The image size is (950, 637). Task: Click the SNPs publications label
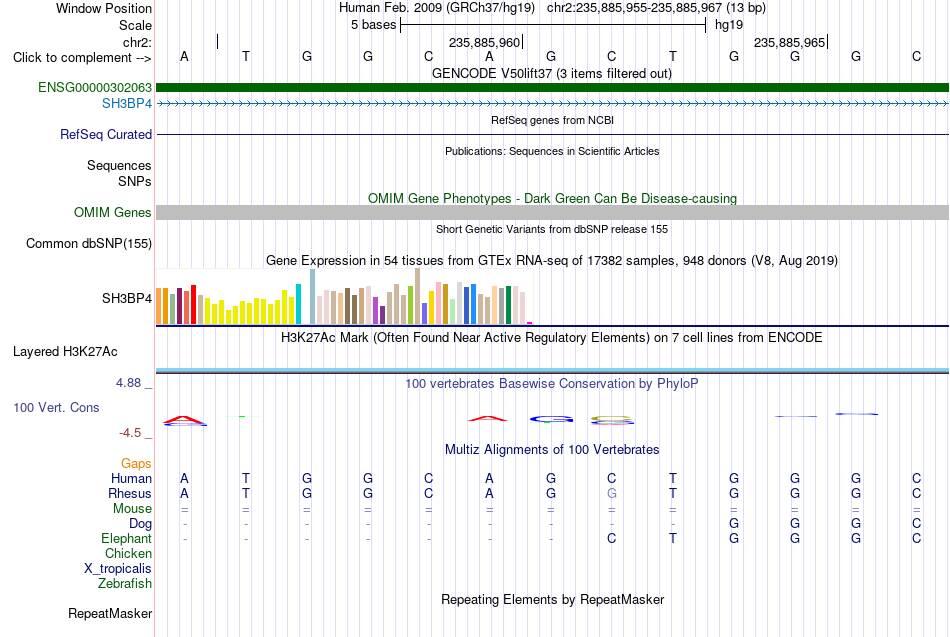click(x=135, y=181)
